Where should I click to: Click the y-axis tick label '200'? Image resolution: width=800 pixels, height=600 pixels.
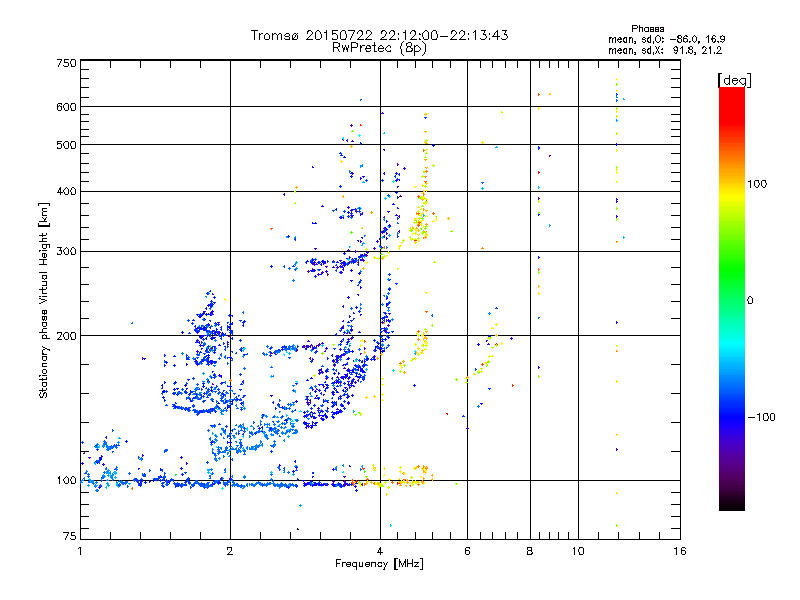(66, 336)
